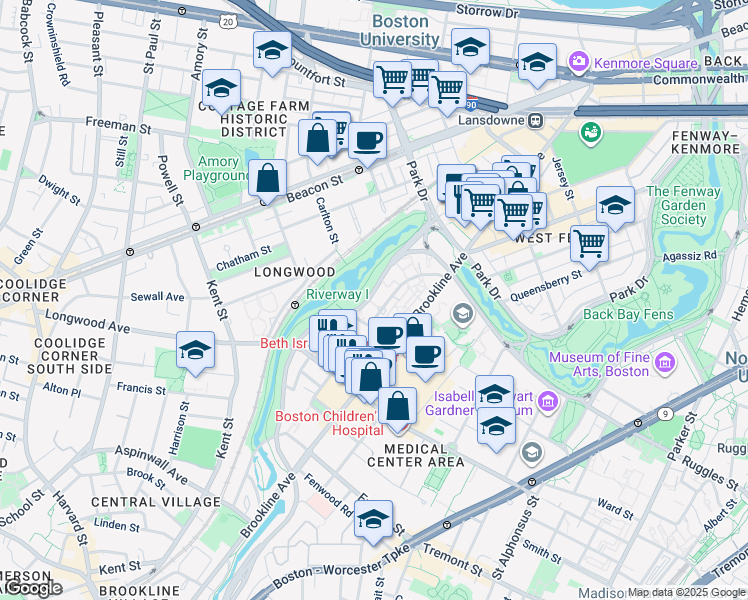Select the Amory Playground label
This screenshot has height=600, width=748.
[218, 168]
